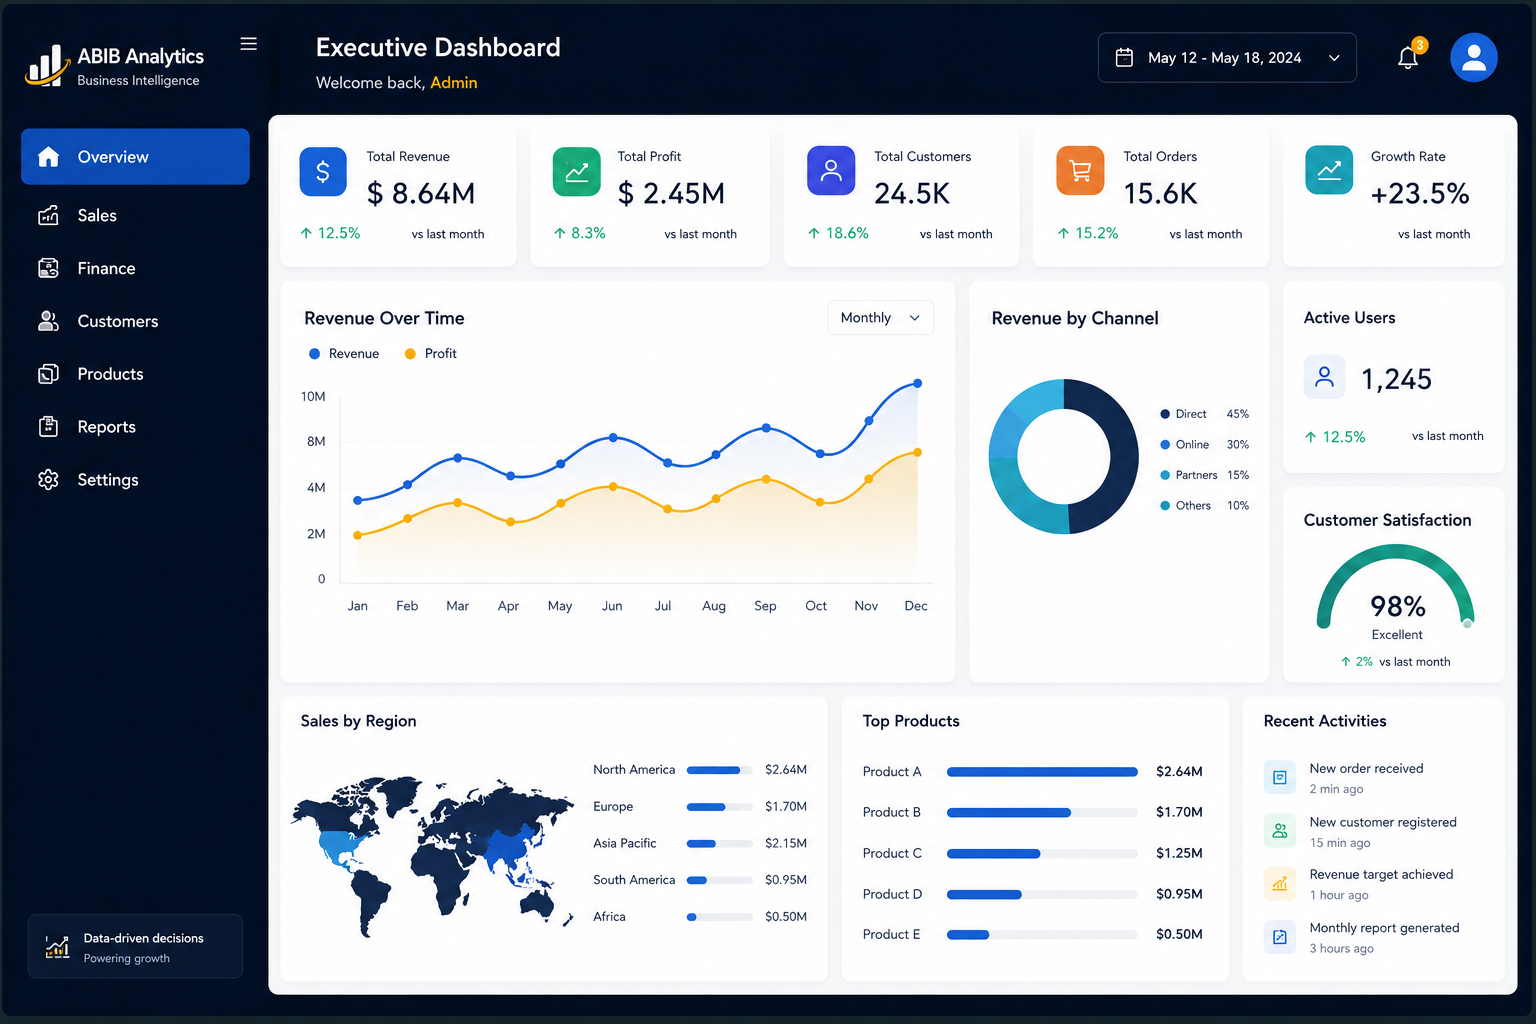
Task: Click the Total Orders cart icon
Action: [x=1080, y=171]
